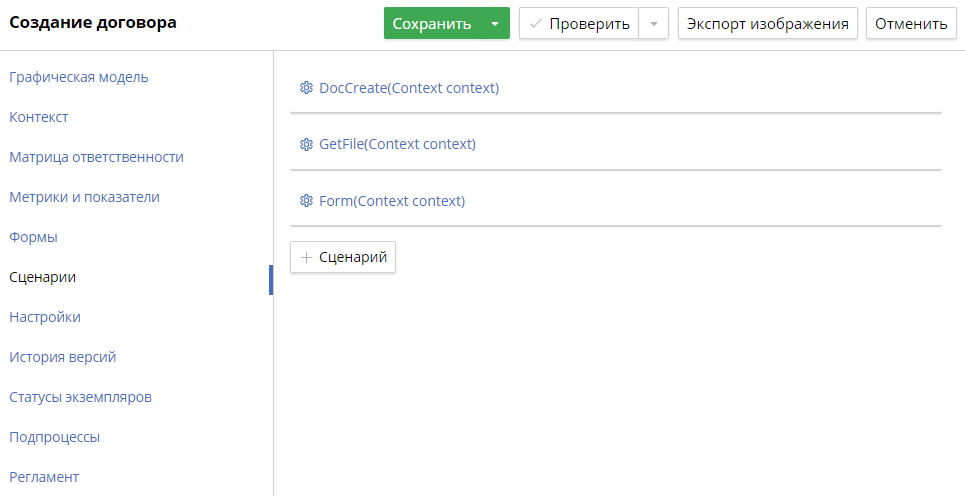
Task: View История версий tab
Action: [63, 357]
